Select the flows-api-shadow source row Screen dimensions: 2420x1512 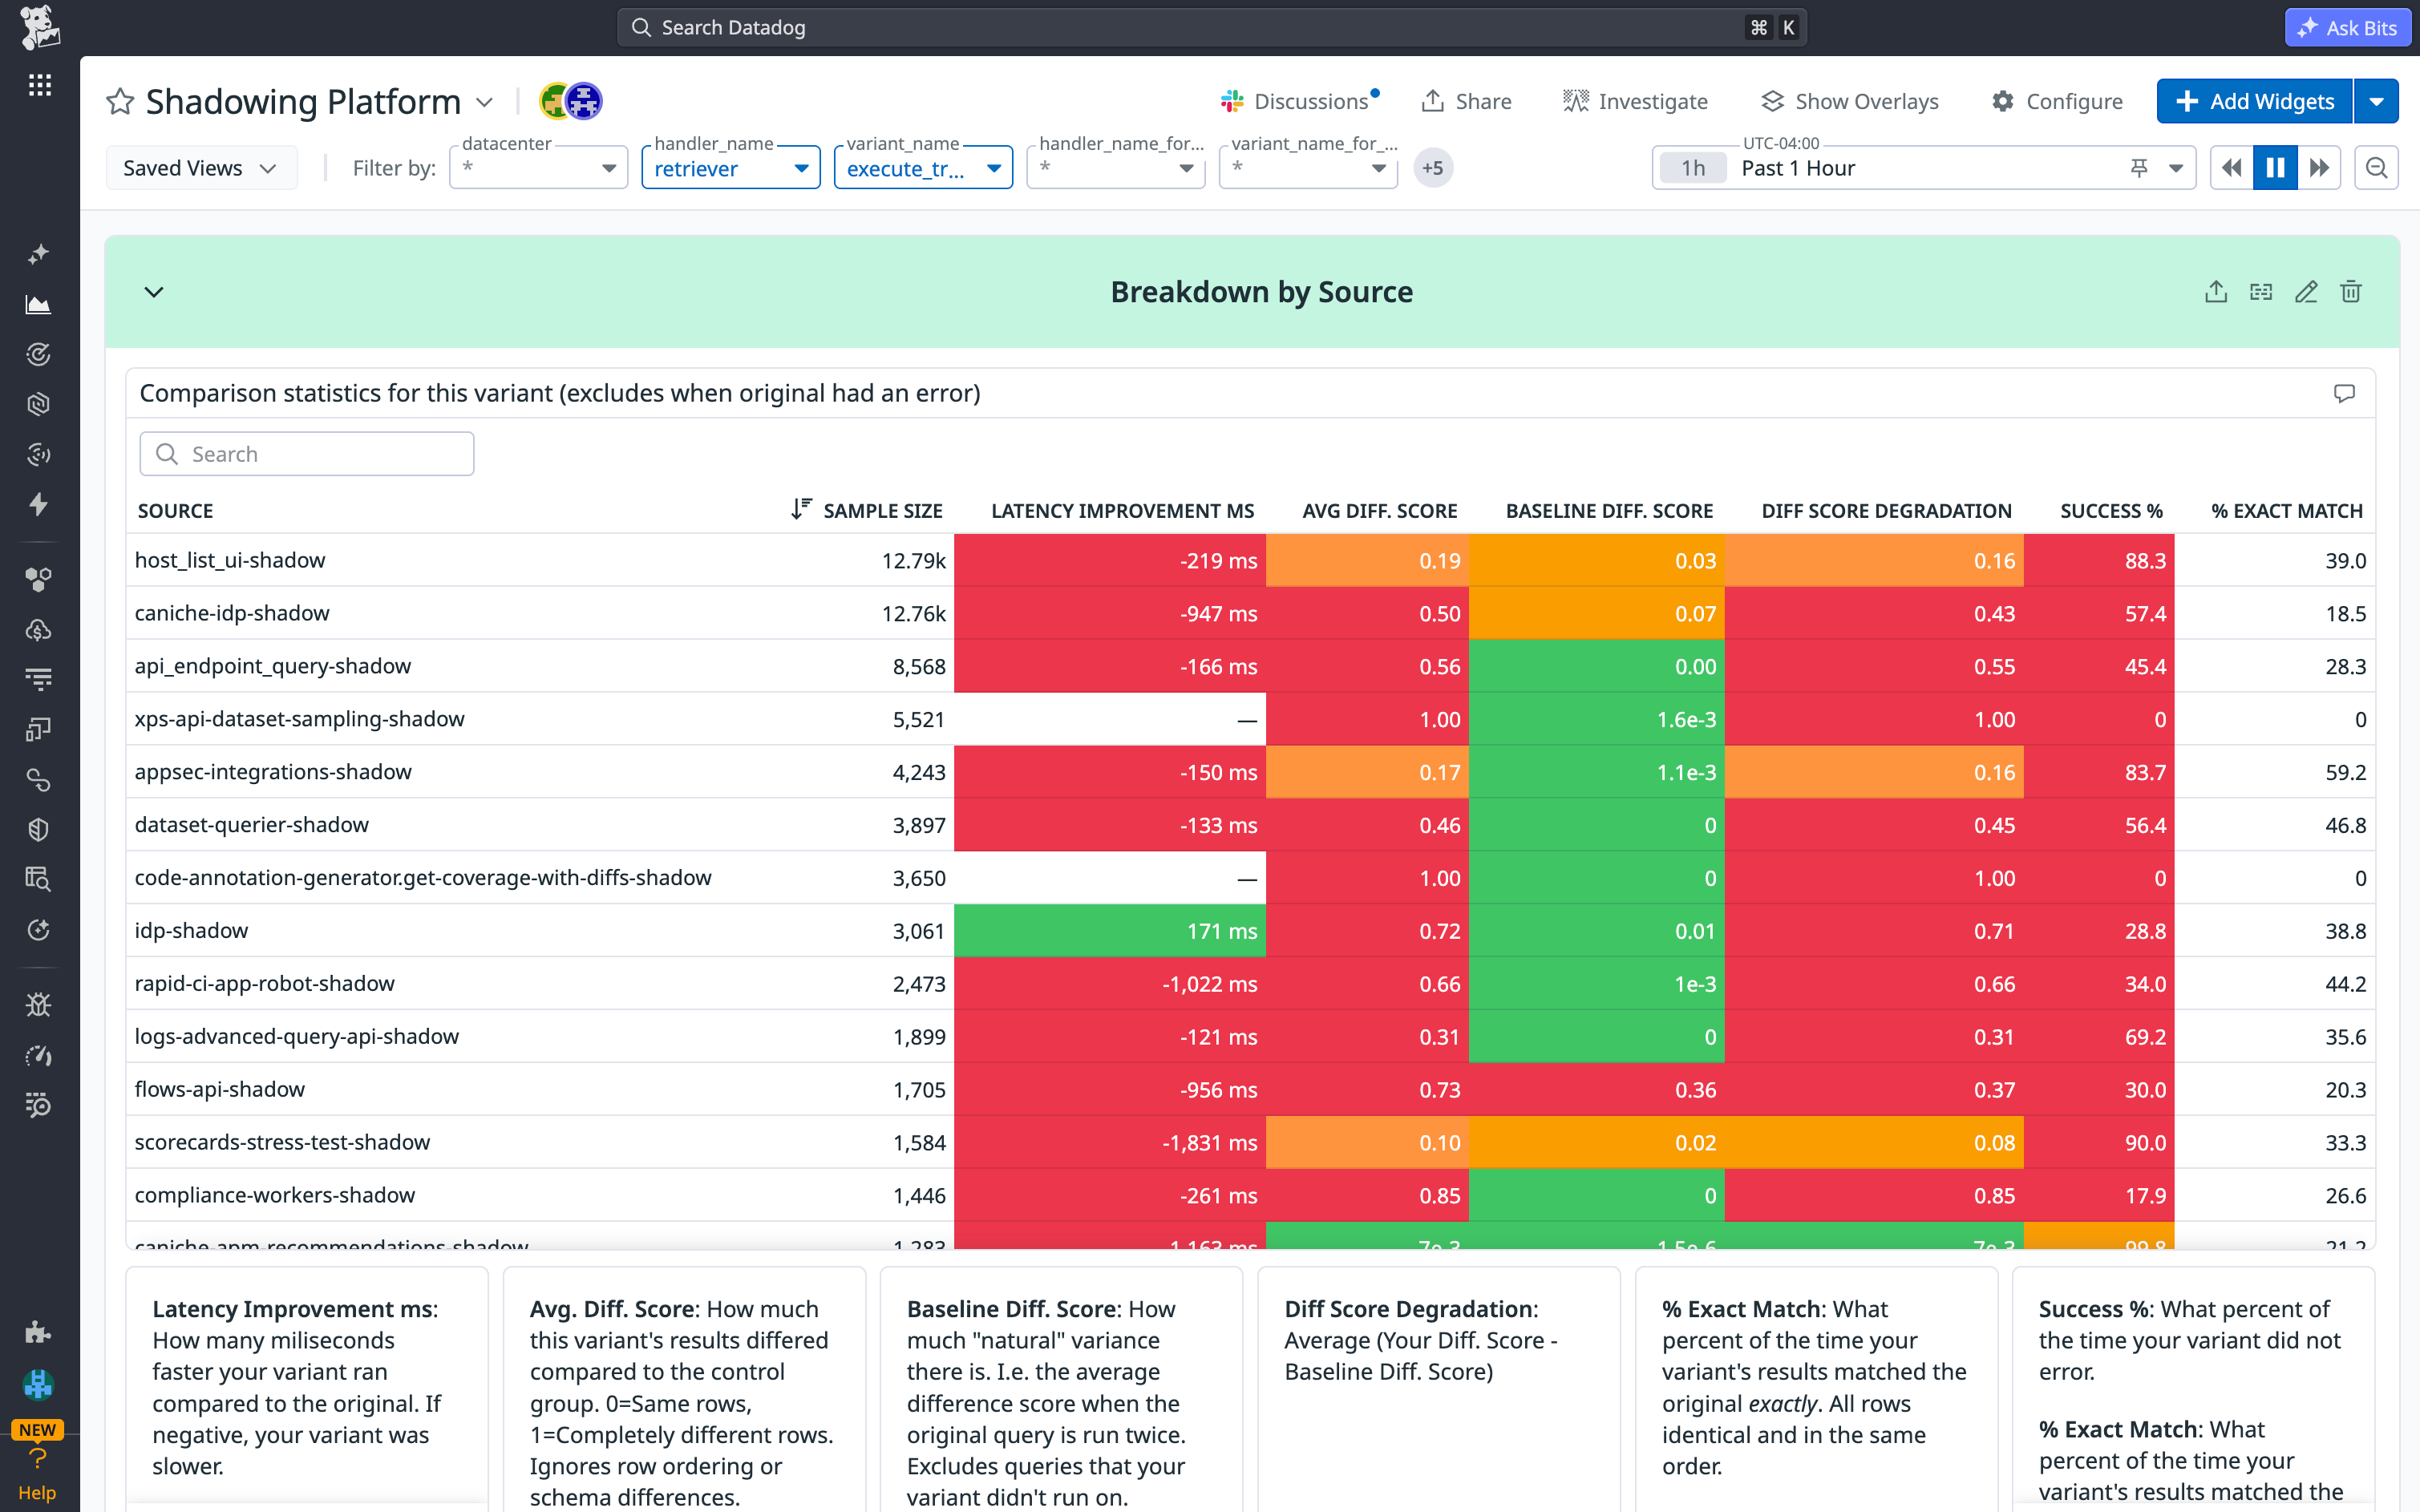tap(1250, 1089)
